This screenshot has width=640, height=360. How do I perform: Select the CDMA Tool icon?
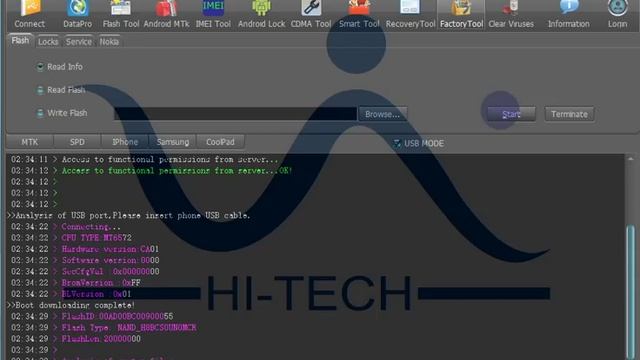[311, 14]
